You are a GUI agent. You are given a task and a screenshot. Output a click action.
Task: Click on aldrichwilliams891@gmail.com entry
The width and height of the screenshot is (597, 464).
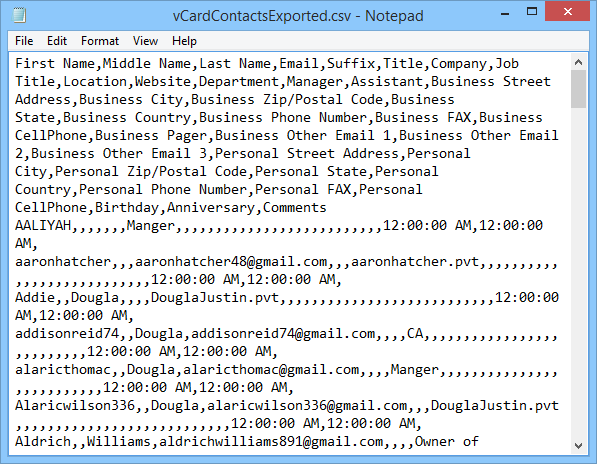pos(271,442)
